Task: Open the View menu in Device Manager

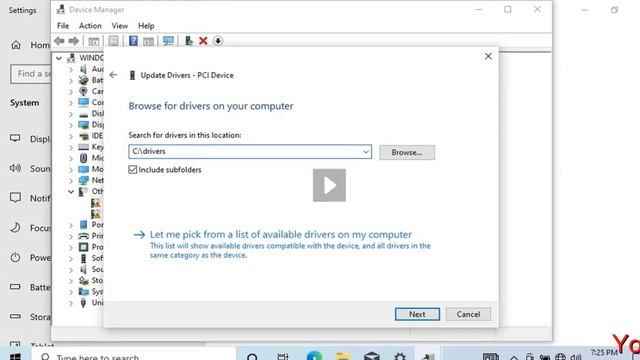Action: click(120, 26)
